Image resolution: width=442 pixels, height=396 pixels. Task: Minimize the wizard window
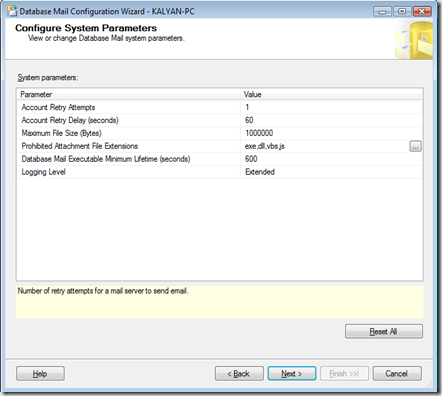coord(382,11)
